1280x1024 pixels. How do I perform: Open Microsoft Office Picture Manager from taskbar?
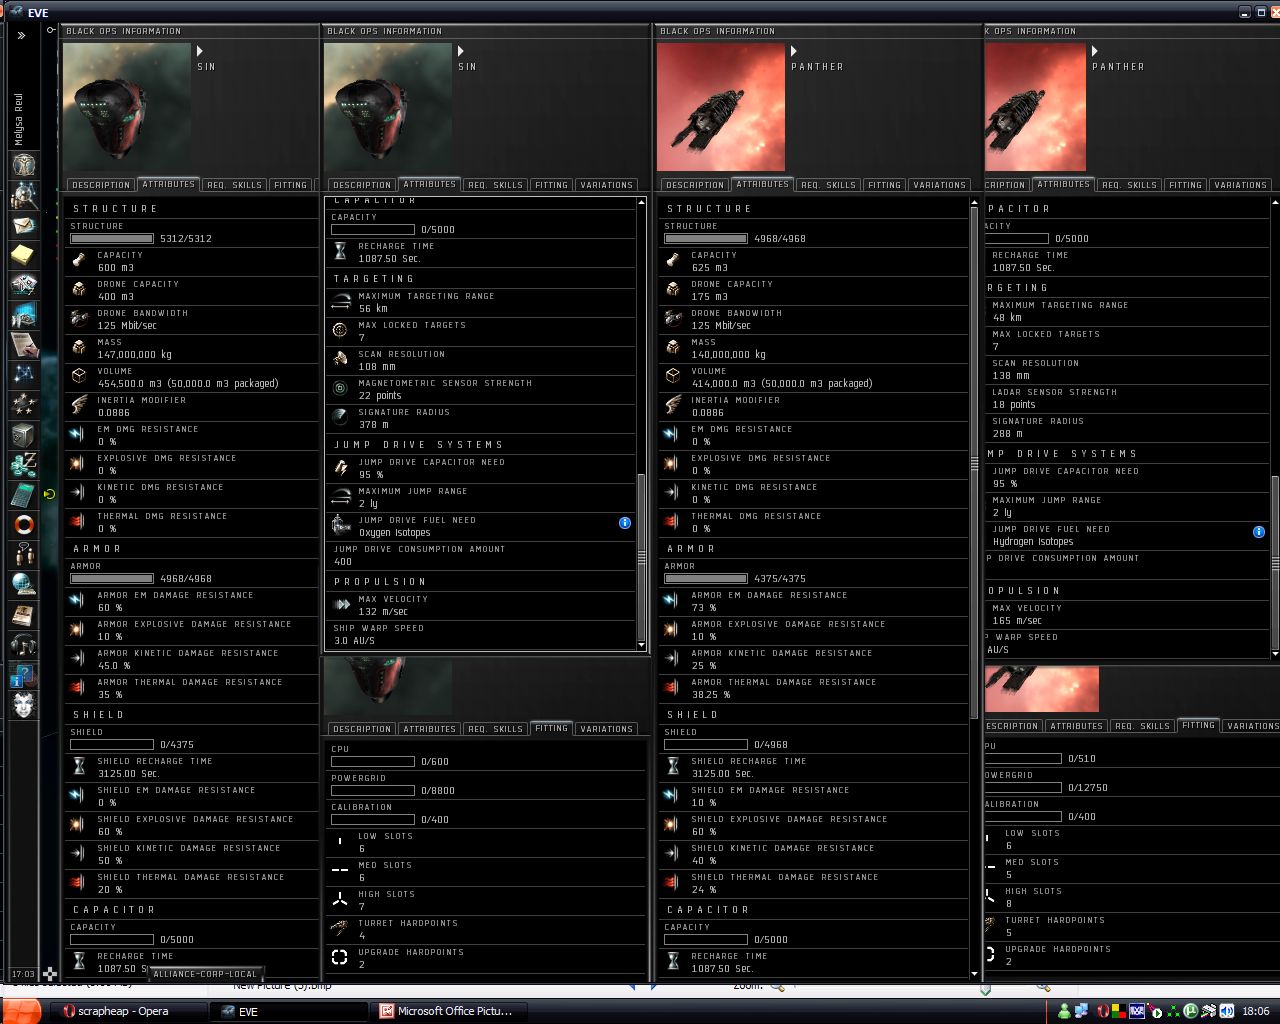tap(447, 1011)
